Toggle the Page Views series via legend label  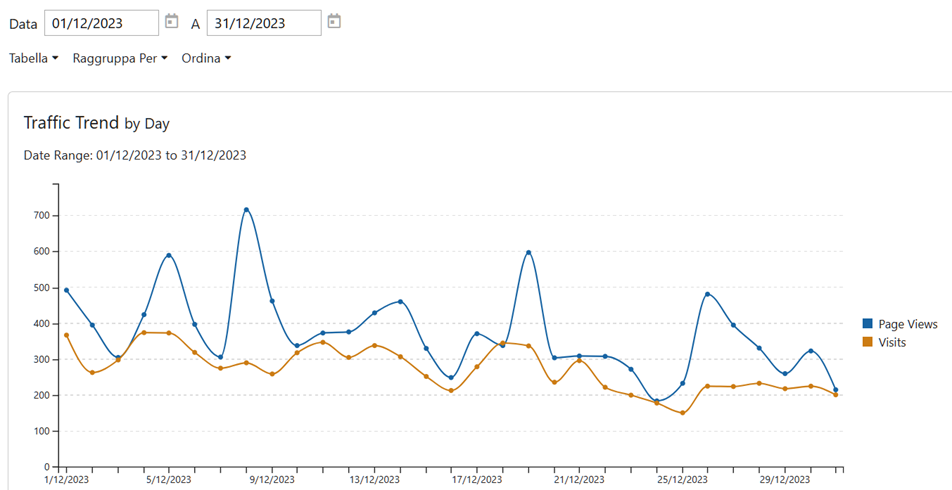click(x=907, y=324)
